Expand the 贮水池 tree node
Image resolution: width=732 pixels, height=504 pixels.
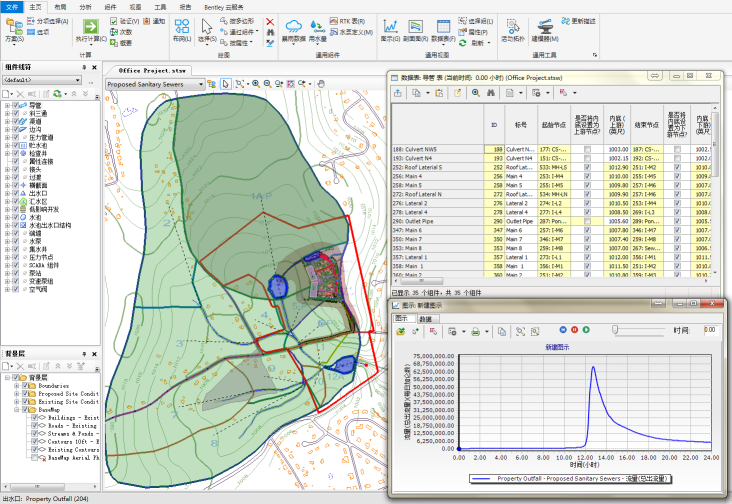(x=7, y=146)
